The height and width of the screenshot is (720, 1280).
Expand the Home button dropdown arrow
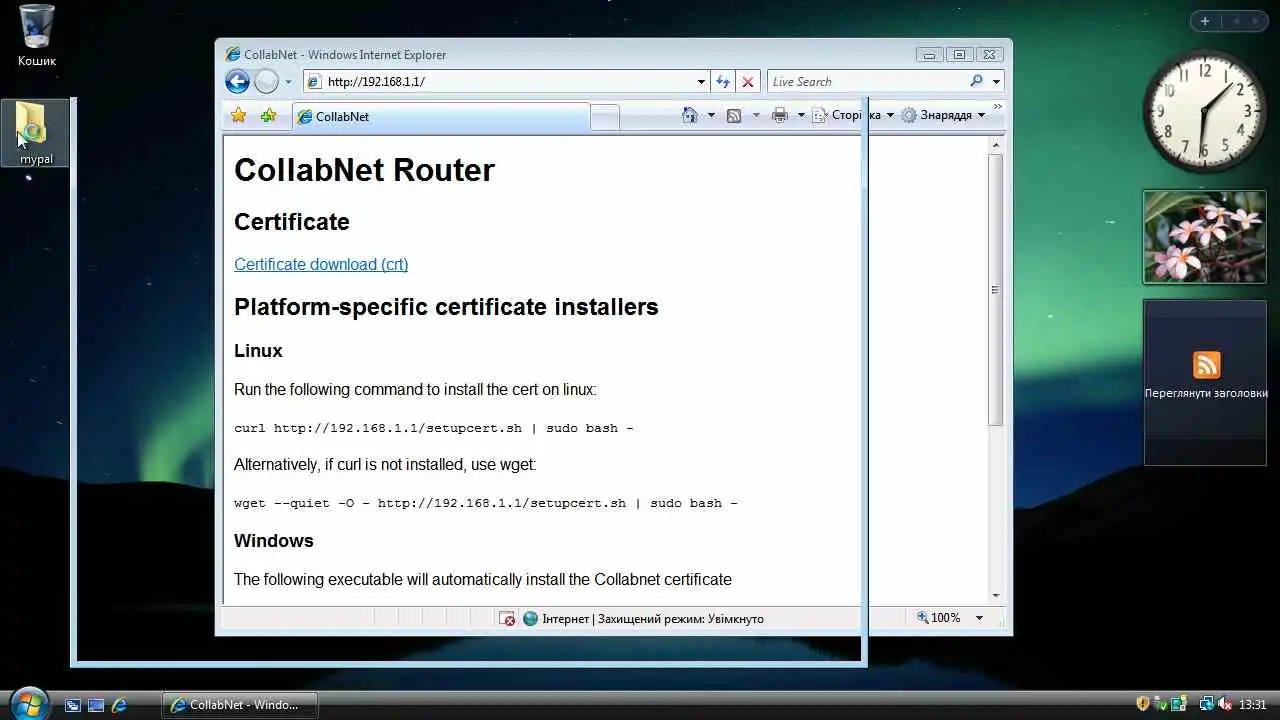pos(711,116)
